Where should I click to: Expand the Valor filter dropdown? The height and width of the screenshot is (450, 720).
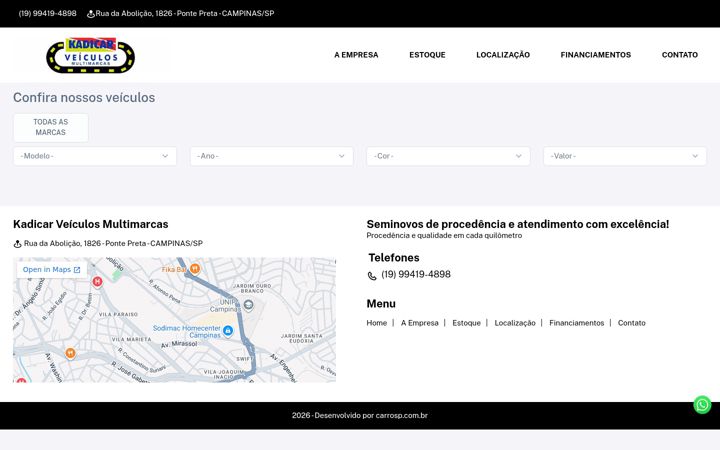click(x=625, y=156)
